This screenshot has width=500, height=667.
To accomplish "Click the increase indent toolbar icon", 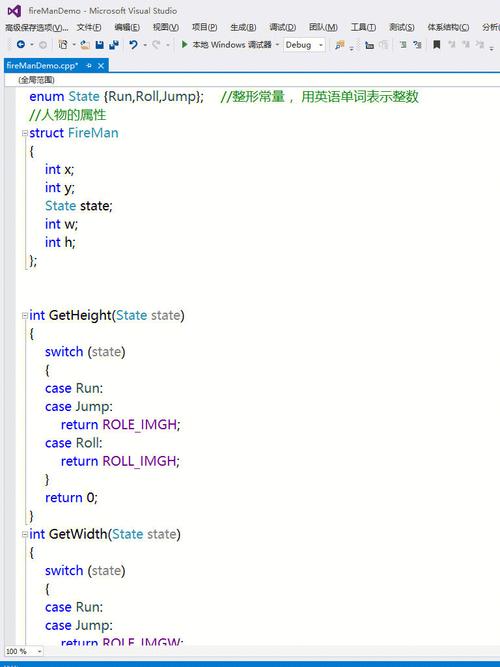I will pos(417,44).
